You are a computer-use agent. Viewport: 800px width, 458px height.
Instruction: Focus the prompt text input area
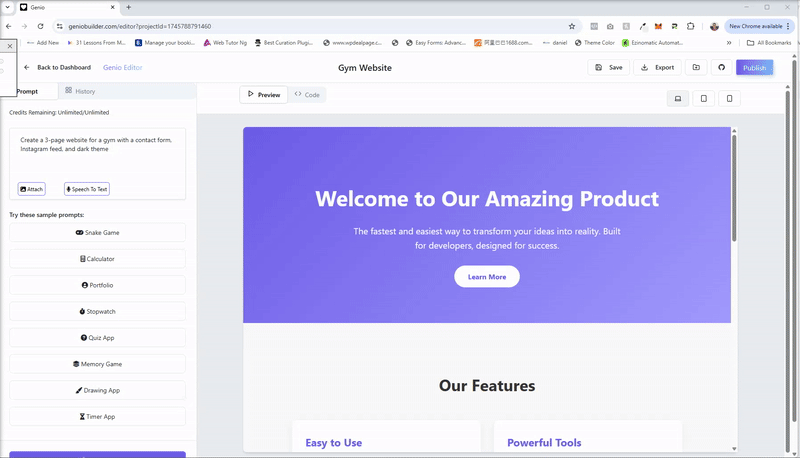(x=97, y=155)
